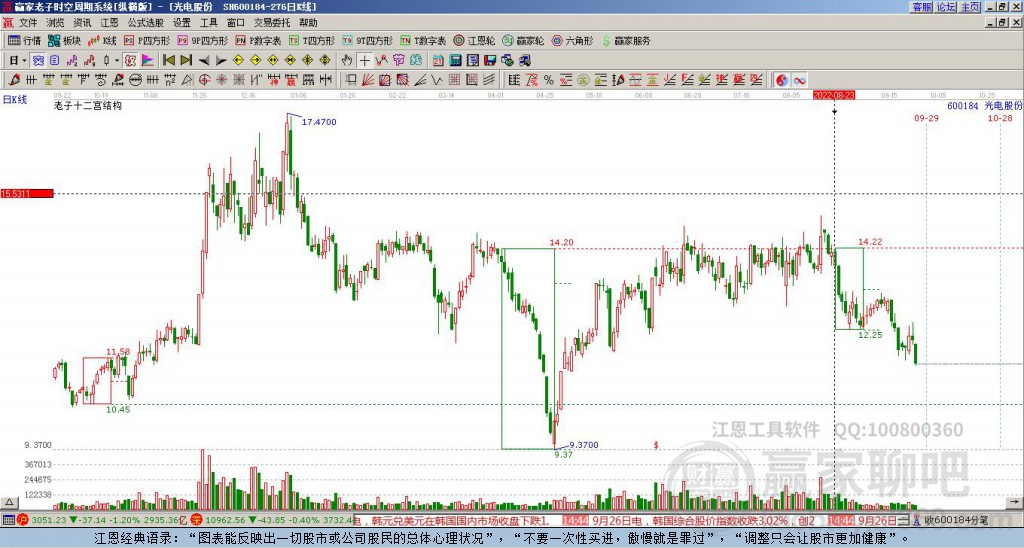Click the 10-28 forecast date label
The image size is (1024, 548).
click(1000, 118)
